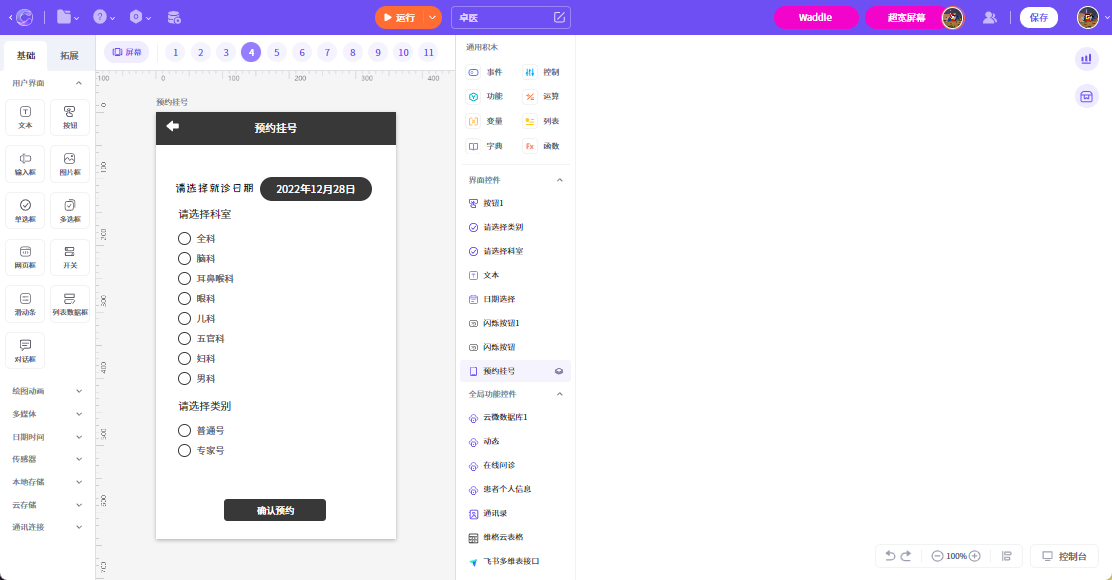The height and width of the screenshot is (580, 1112).
Task: Toggle visibility icon on 预约挂号 row
Action: click(x=559, y=371)
